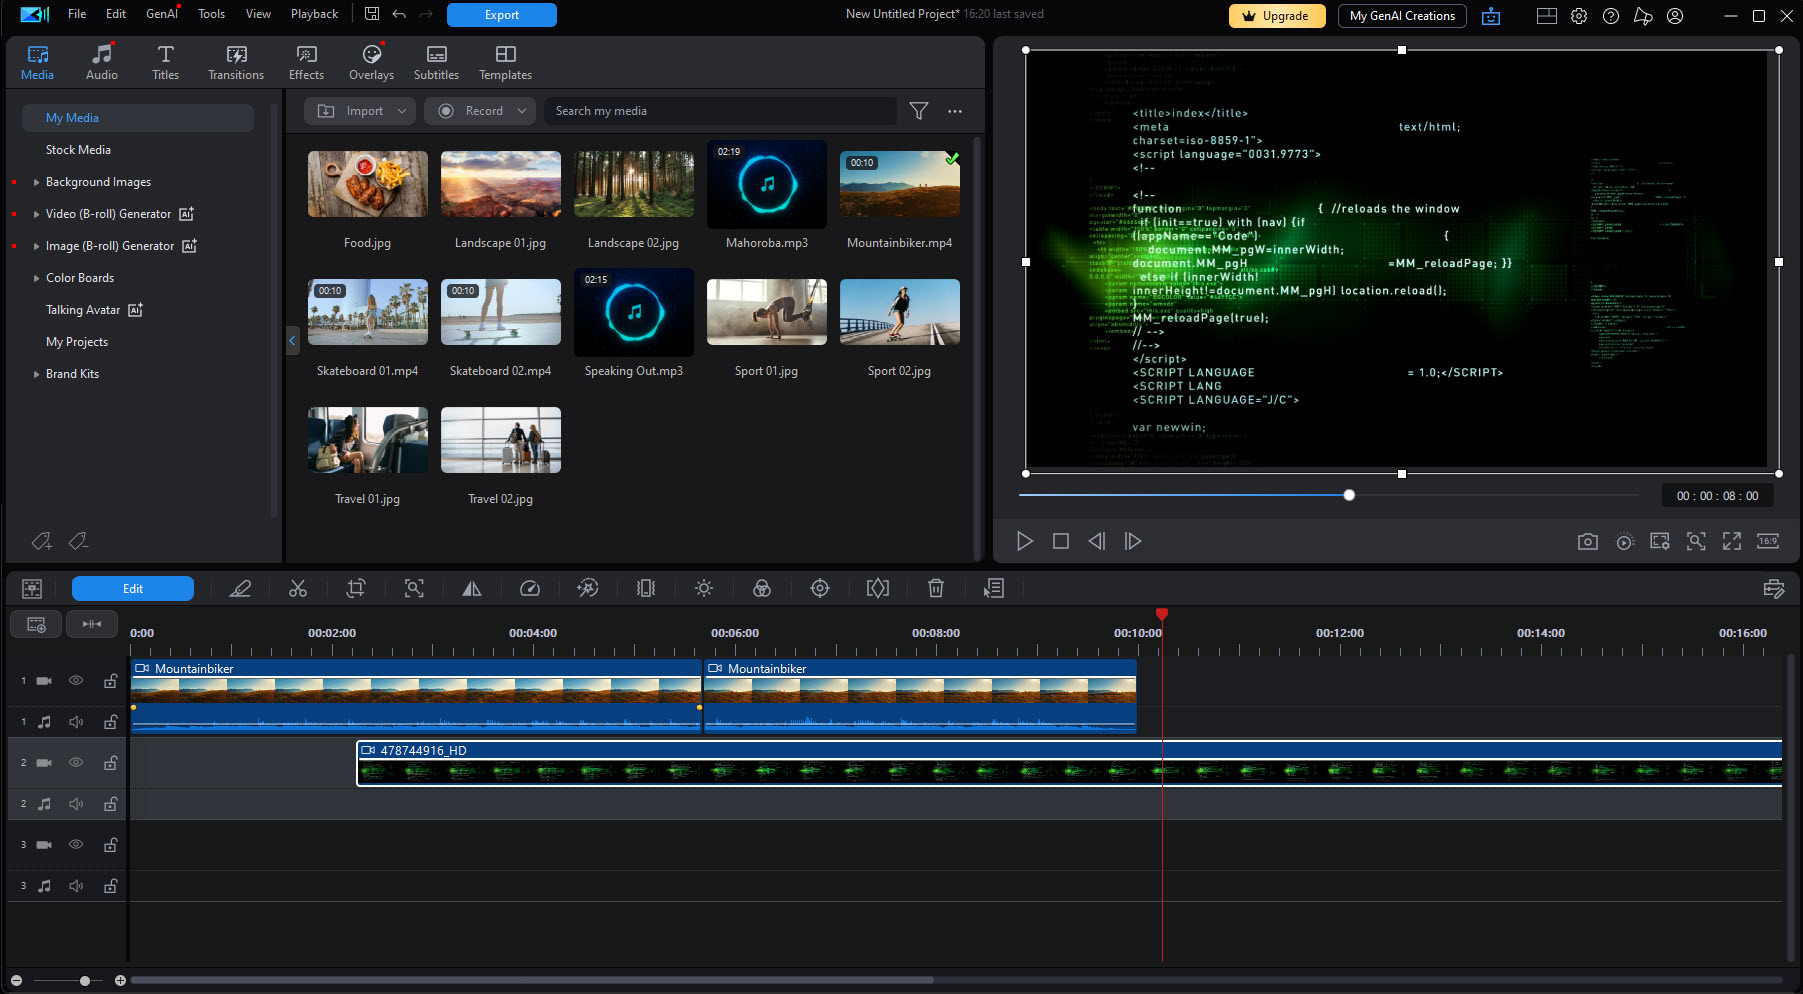Undo the last action
This screenshot has width=1803, height=994.
[399, 14]
